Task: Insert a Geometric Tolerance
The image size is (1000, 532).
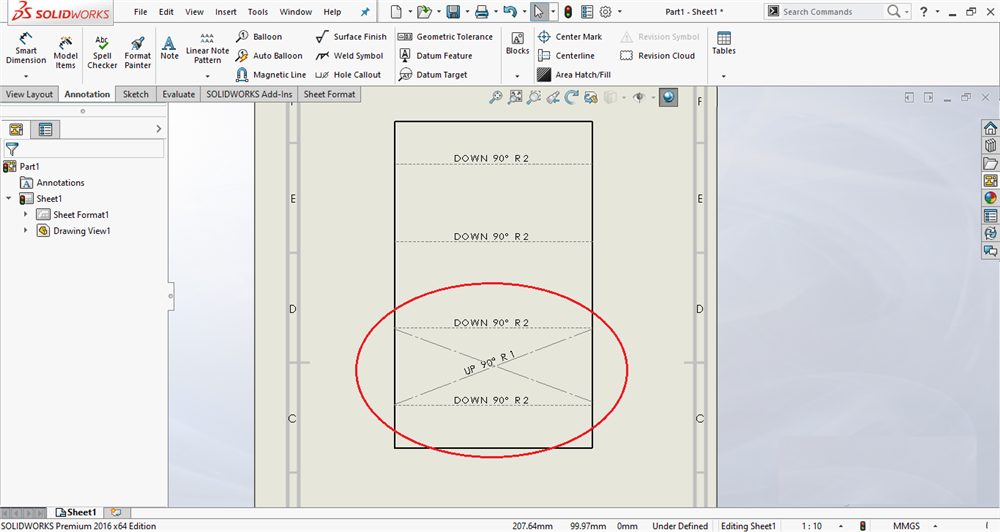Action: [445, 36]
